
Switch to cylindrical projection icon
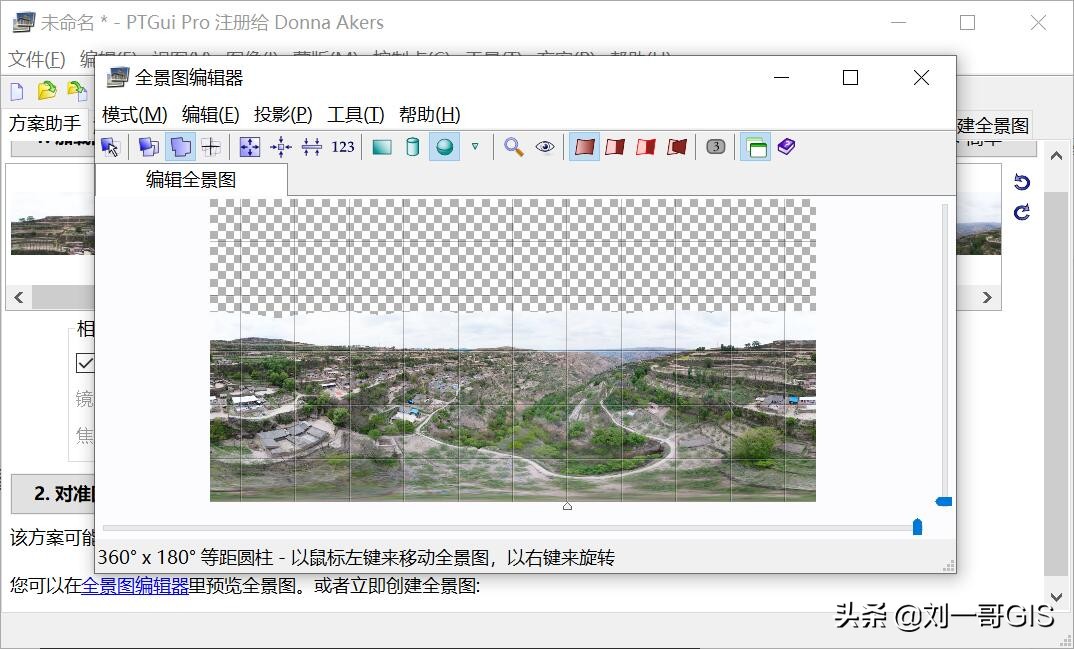[x=412, y=146]
